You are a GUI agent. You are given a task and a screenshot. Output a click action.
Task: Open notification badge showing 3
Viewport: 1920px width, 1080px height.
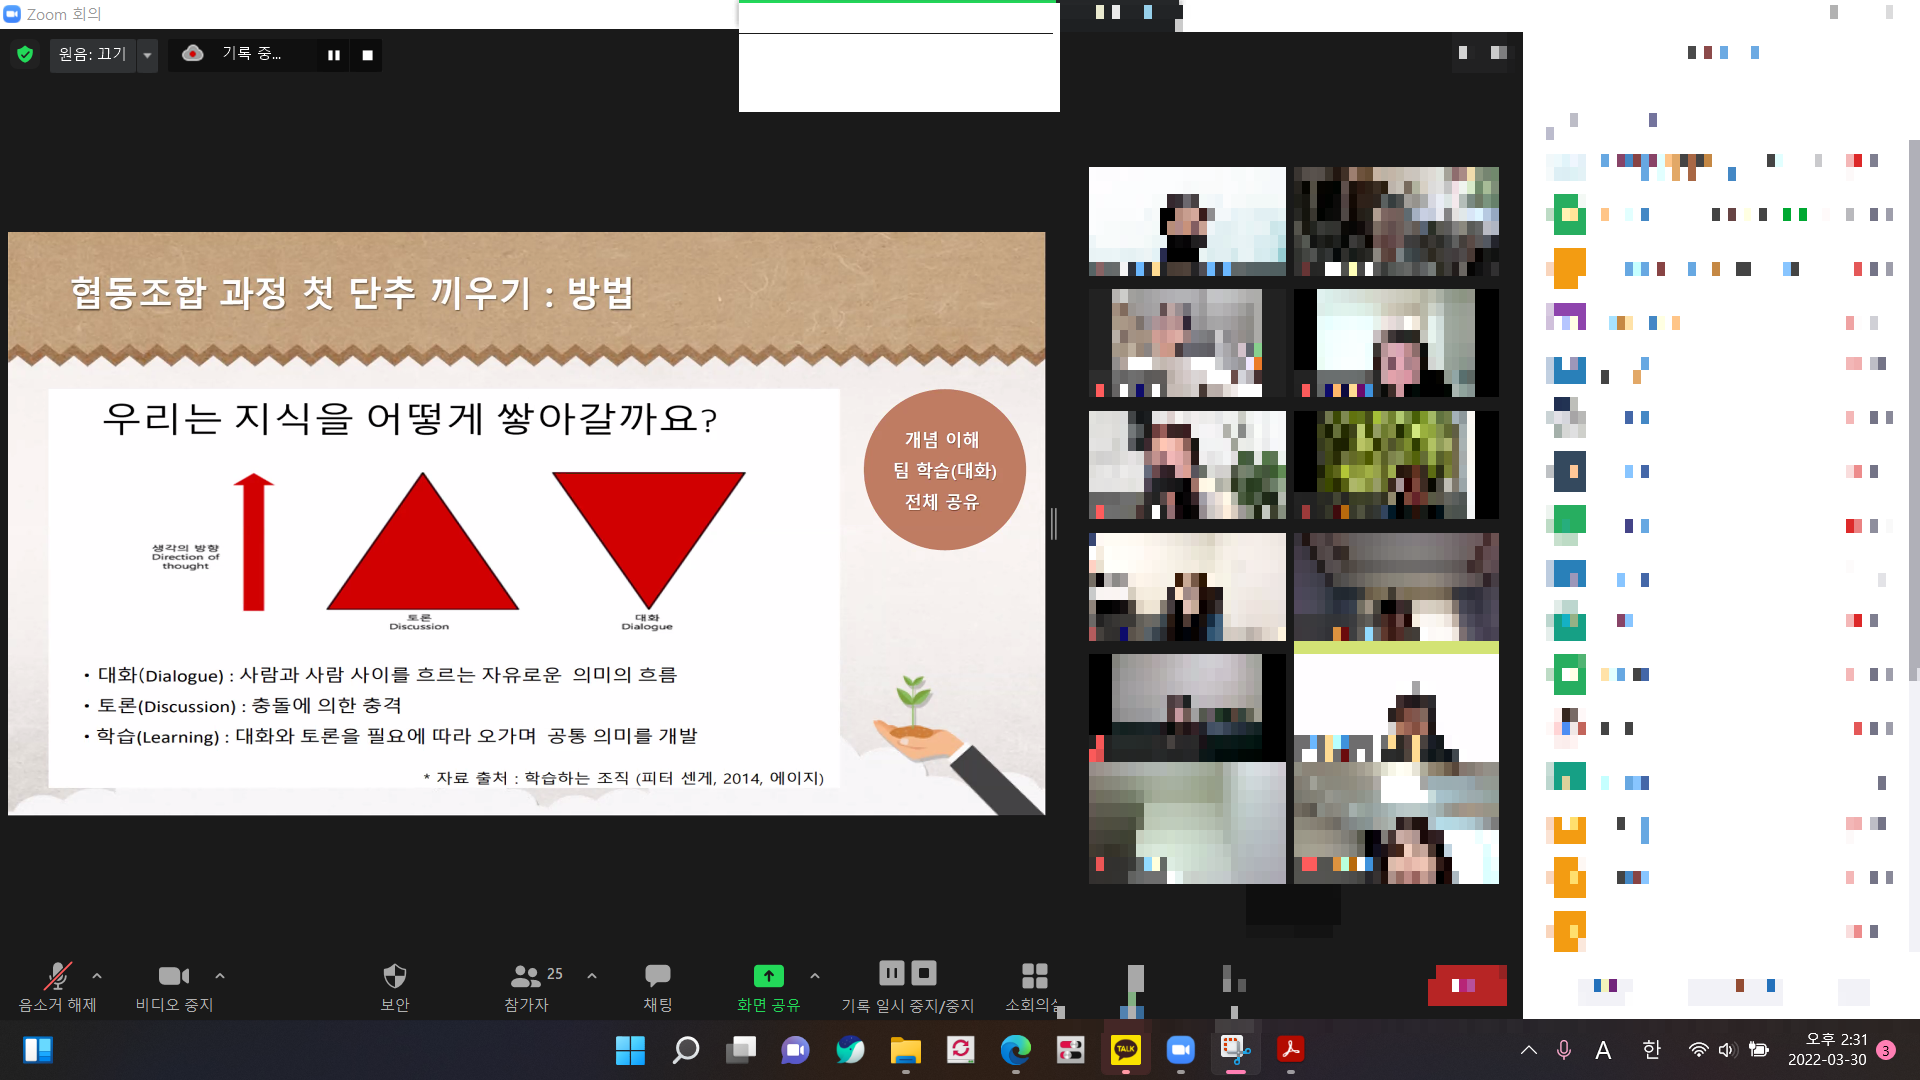click(x=1886, y=1050)
